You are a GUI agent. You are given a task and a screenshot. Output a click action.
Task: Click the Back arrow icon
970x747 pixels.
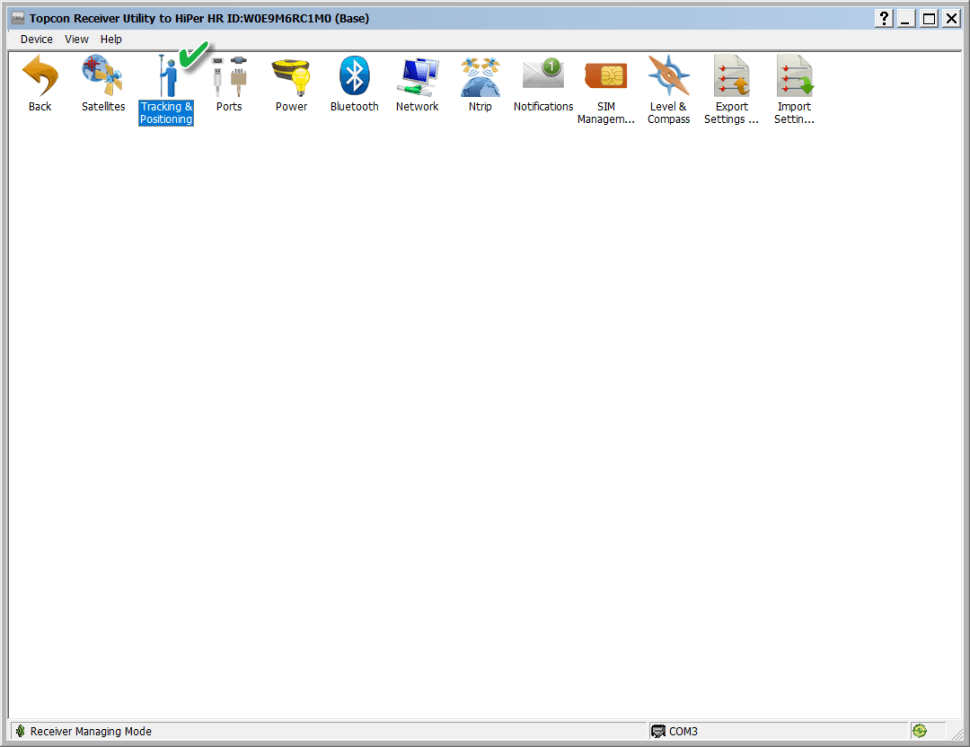click(40, 75)
